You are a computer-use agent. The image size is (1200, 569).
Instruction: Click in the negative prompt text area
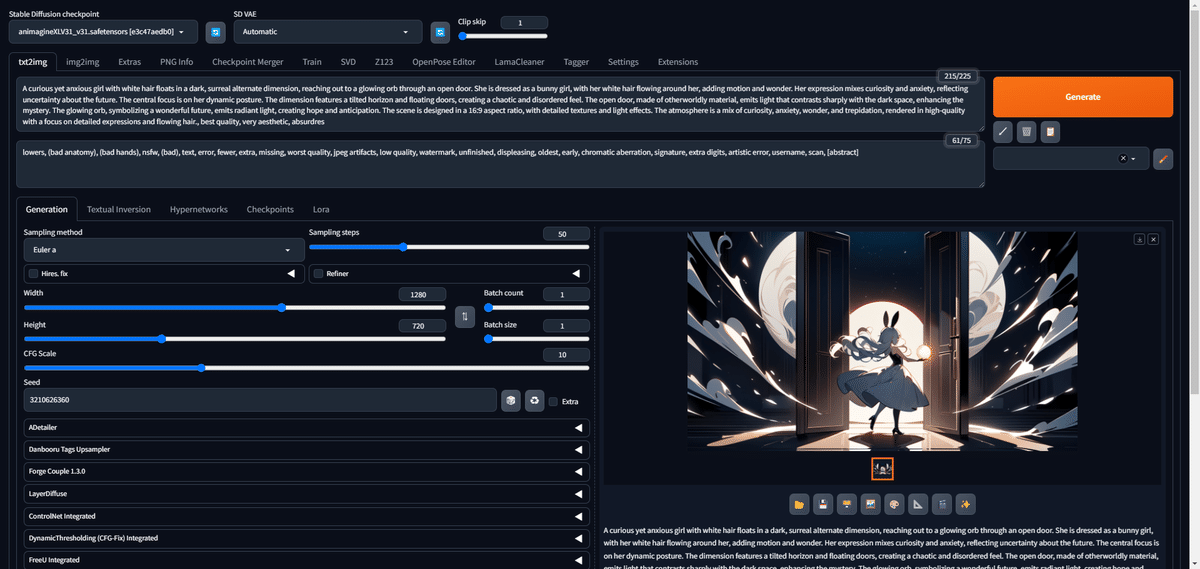click(x=500, y=163)
